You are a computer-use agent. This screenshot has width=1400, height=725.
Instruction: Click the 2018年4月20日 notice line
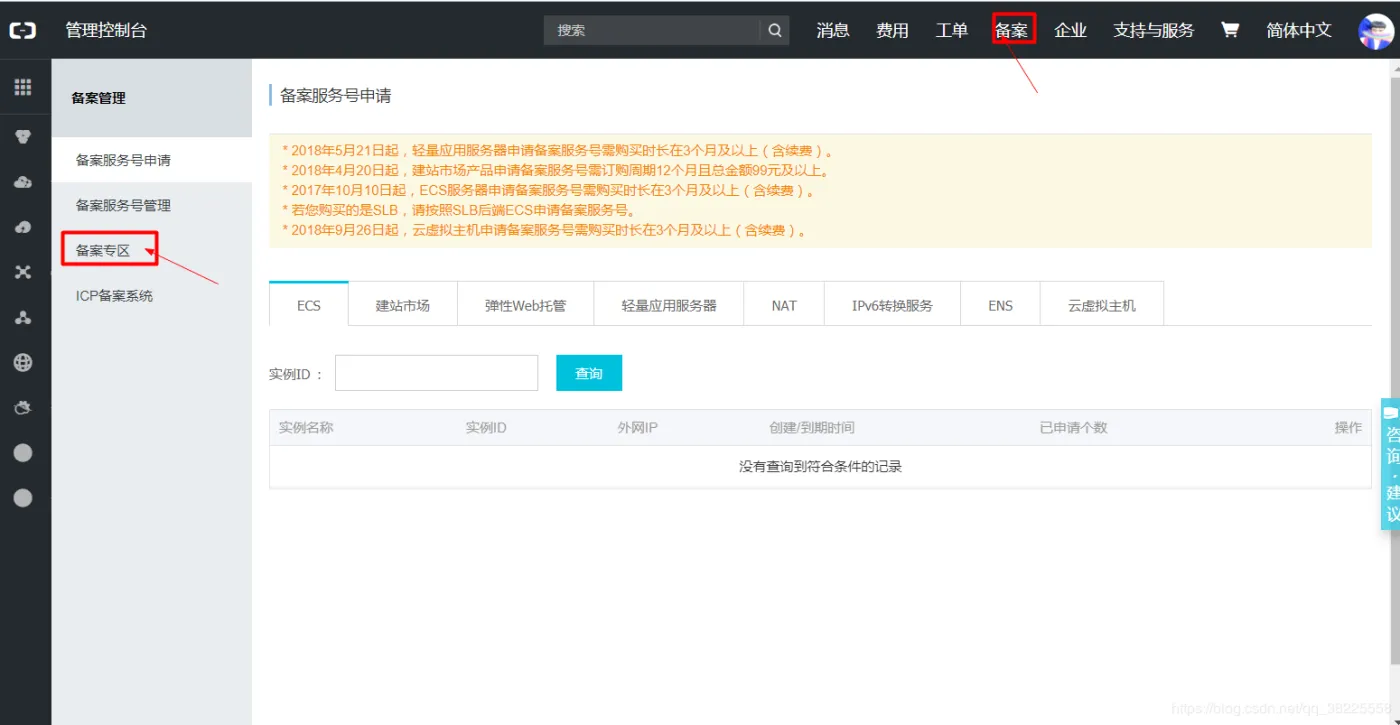(x=556, y=170)
